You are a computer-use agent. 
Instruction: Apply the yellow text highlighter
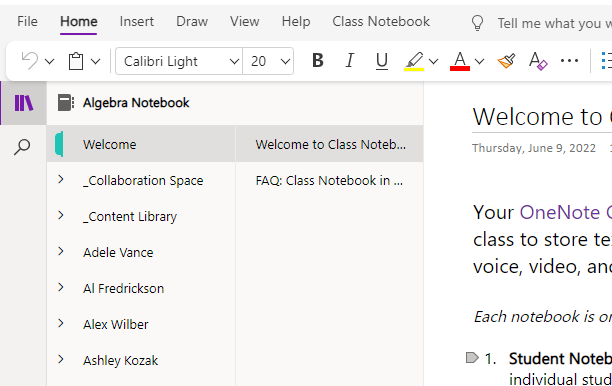click(414, 61)
